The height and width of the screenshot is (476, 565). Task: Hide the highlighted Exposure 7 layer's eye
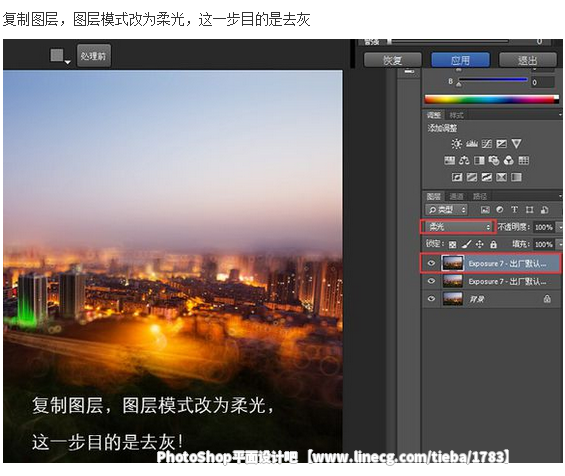[x=431, y=263]
